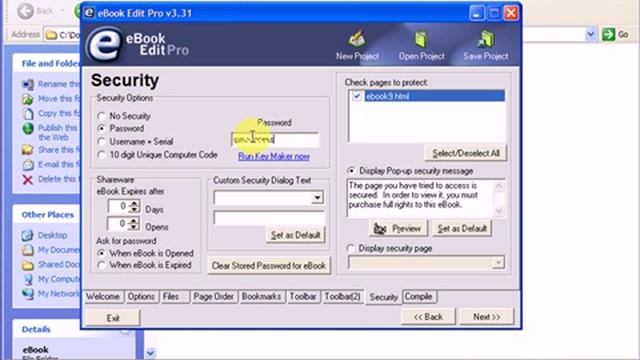This screenshot has width=640, height=360.
Task: Click the security message scrollbar down arrow
Action: coord(499,212)
